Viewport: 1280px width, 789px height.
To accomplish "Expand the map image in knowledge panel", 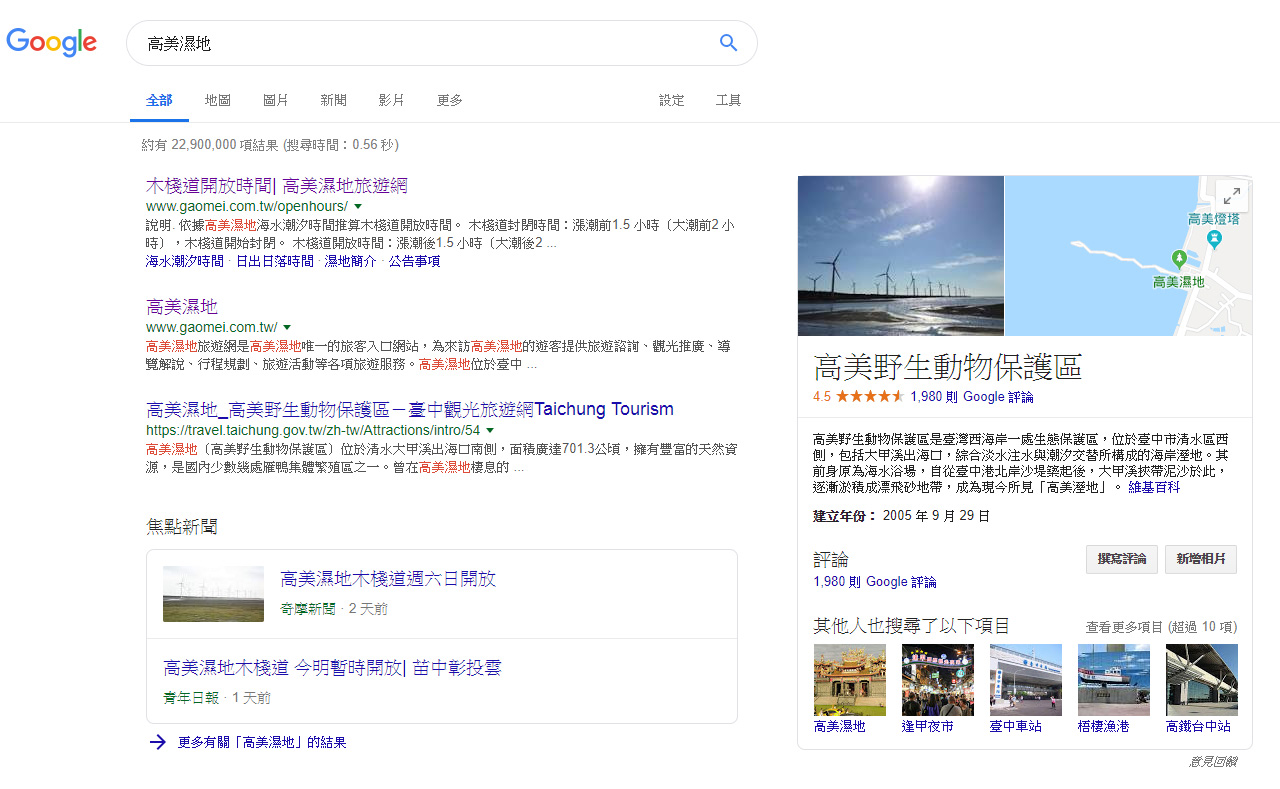I will tap(1232, 195).
